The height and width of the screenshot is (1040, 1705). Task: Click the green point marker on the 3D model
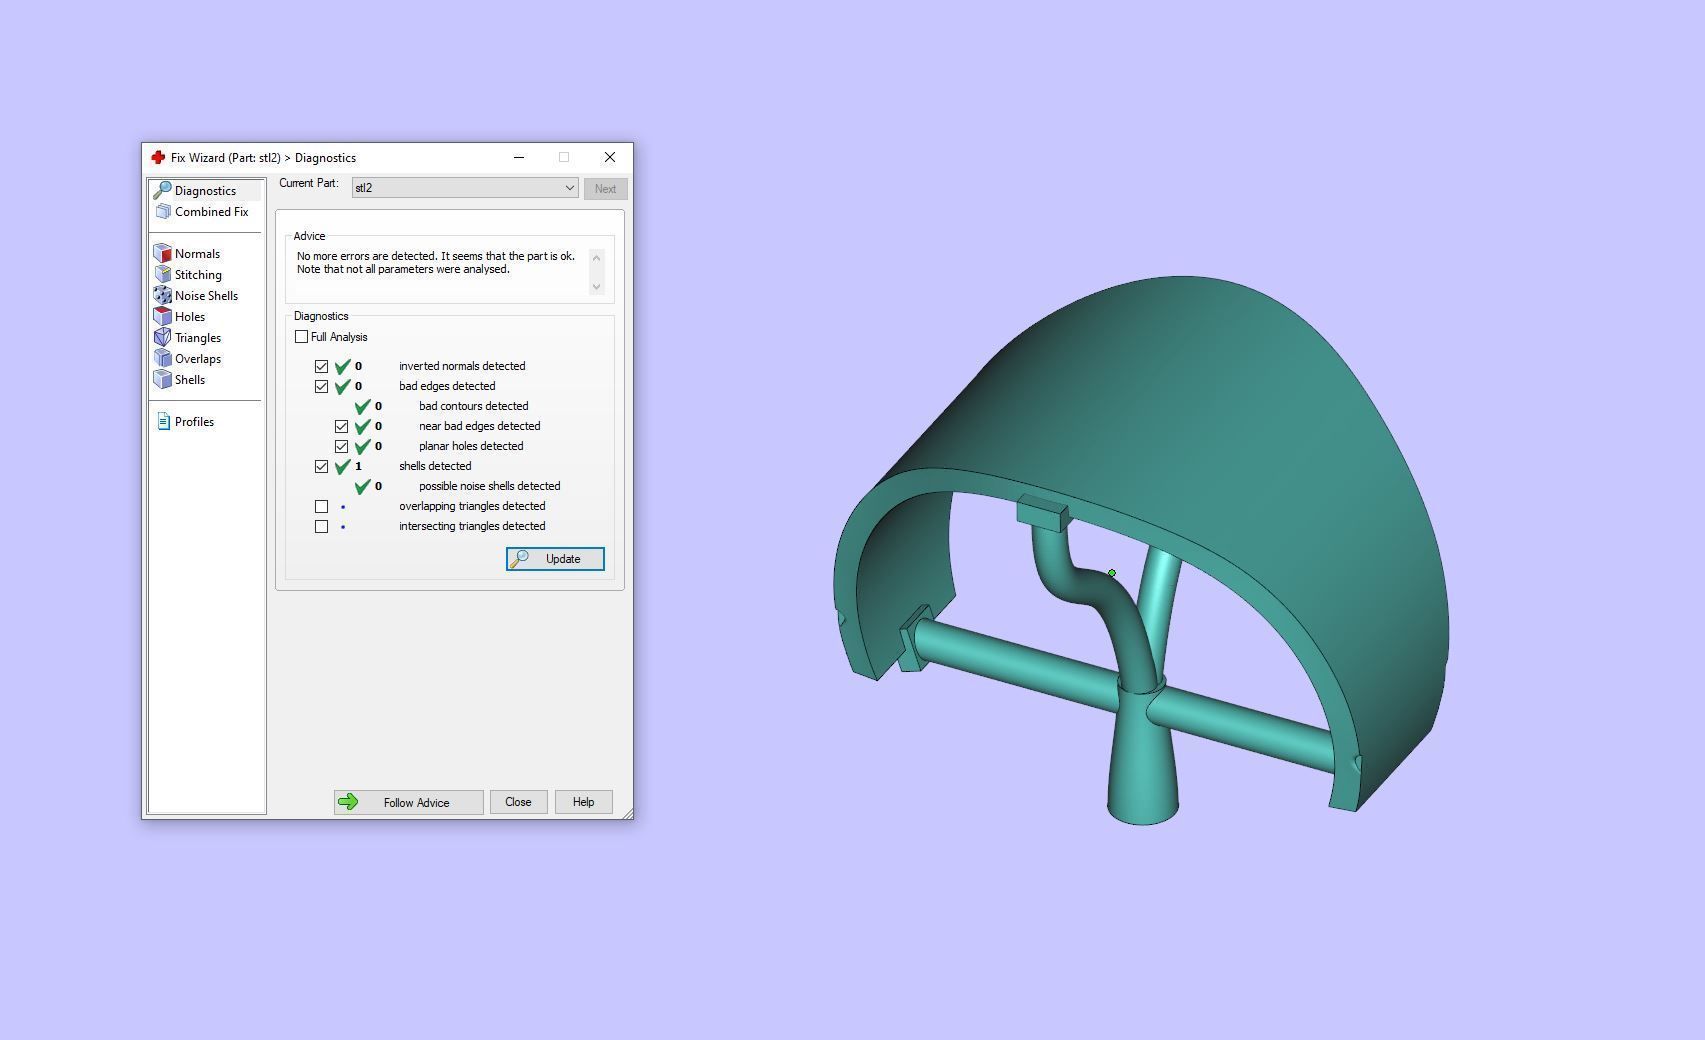point(1112,573)
